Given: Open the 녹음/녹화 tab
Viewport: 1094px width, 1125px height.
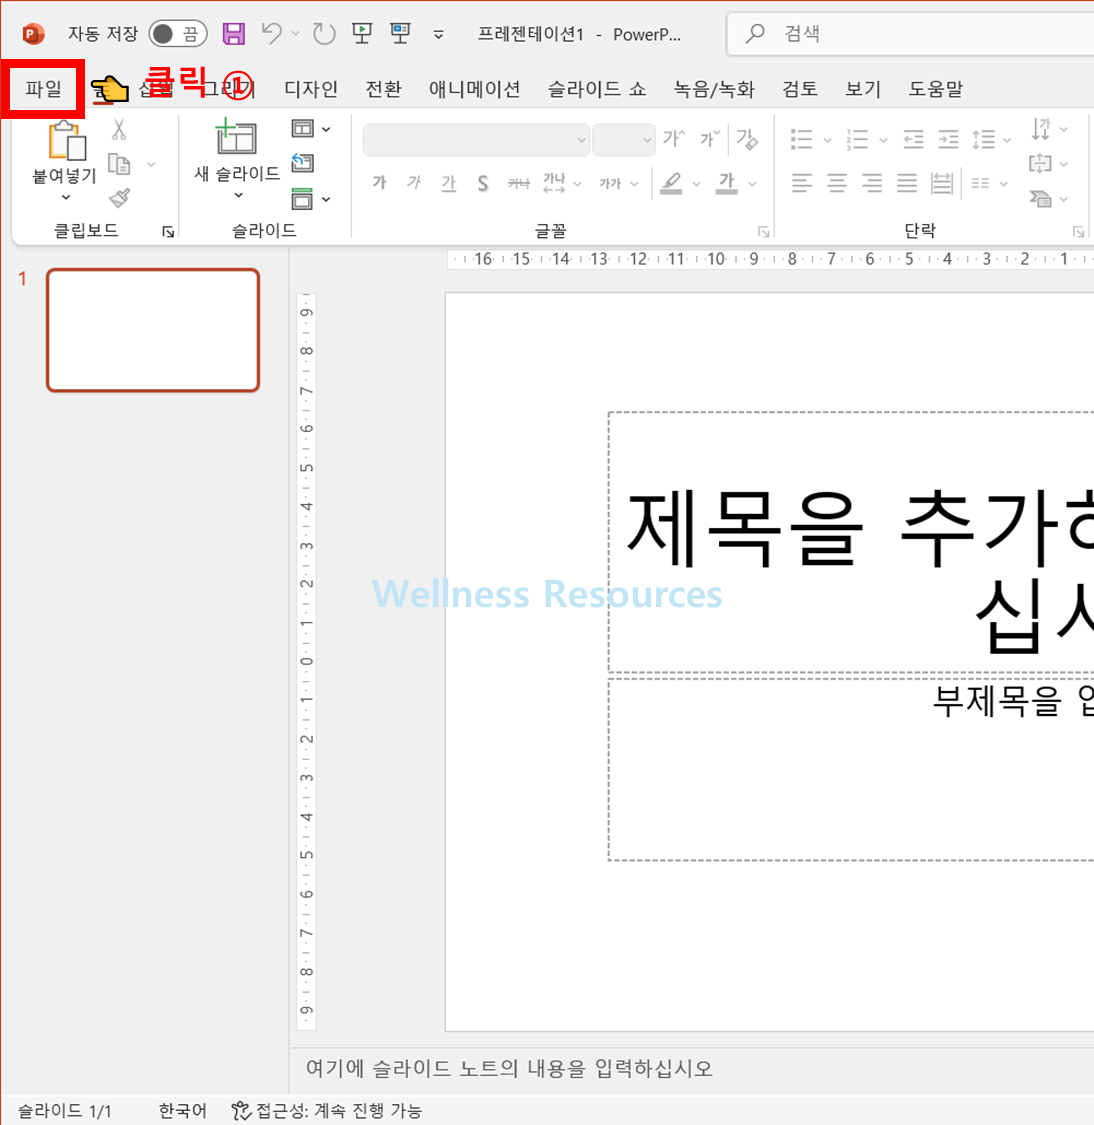Looking at the screenshot, I should (x=714, y=89).
